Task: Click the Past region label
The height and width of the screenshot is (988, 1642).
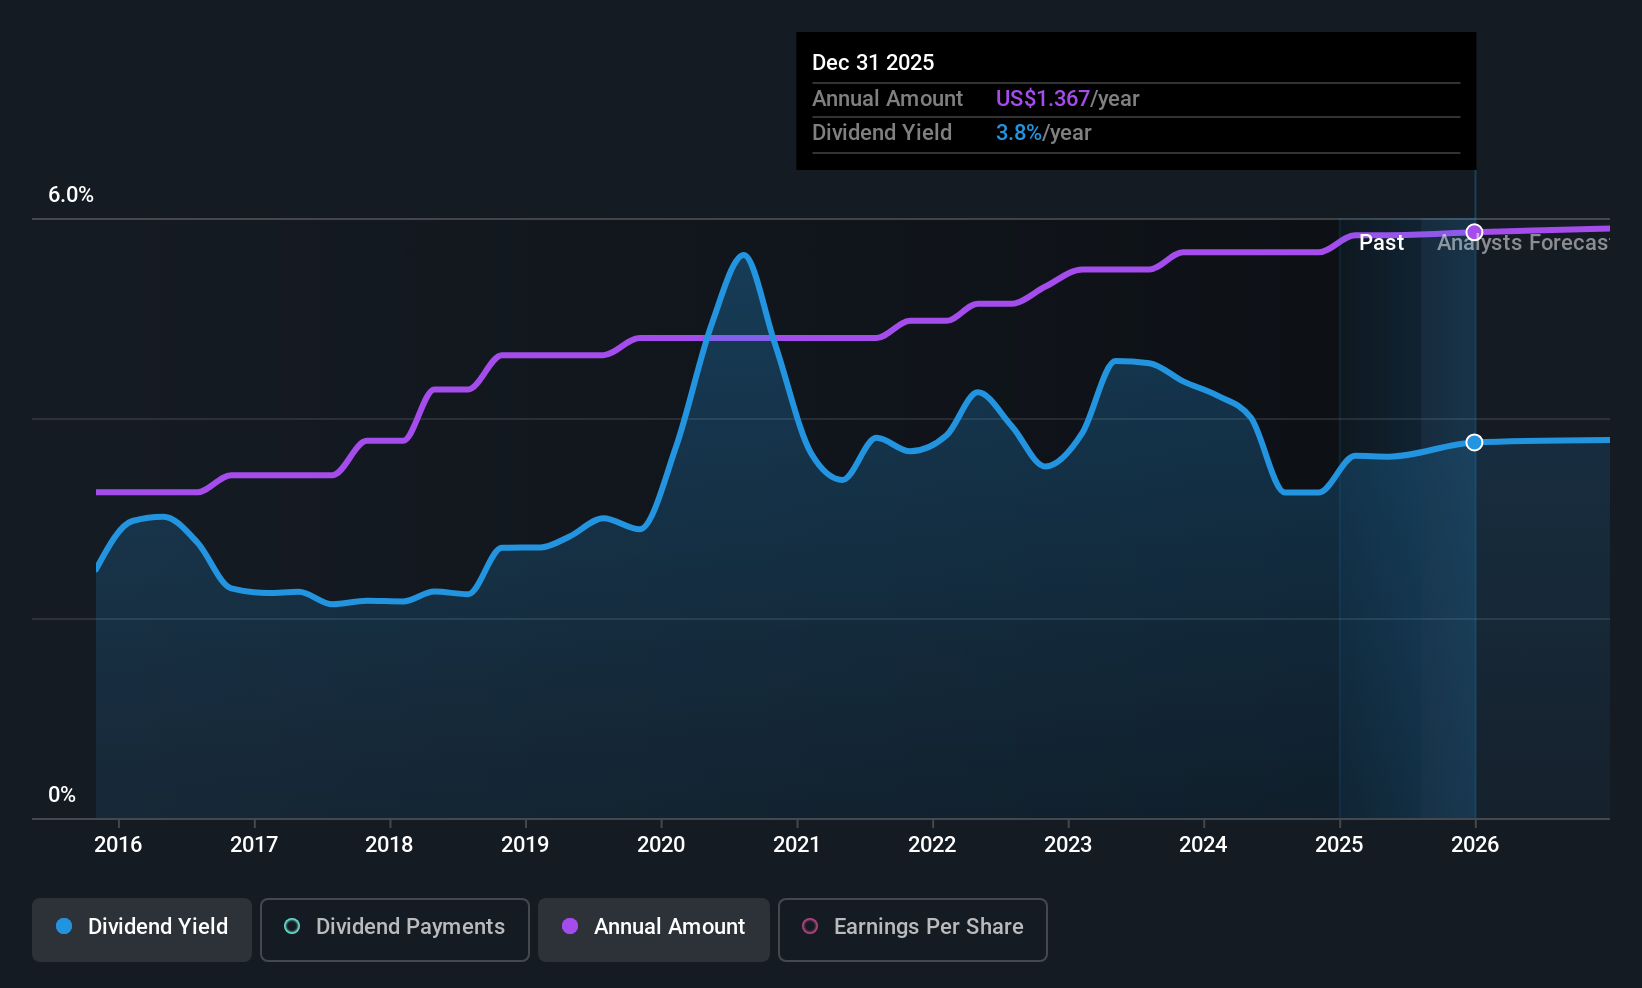Action: click(x=1381, y=243)
